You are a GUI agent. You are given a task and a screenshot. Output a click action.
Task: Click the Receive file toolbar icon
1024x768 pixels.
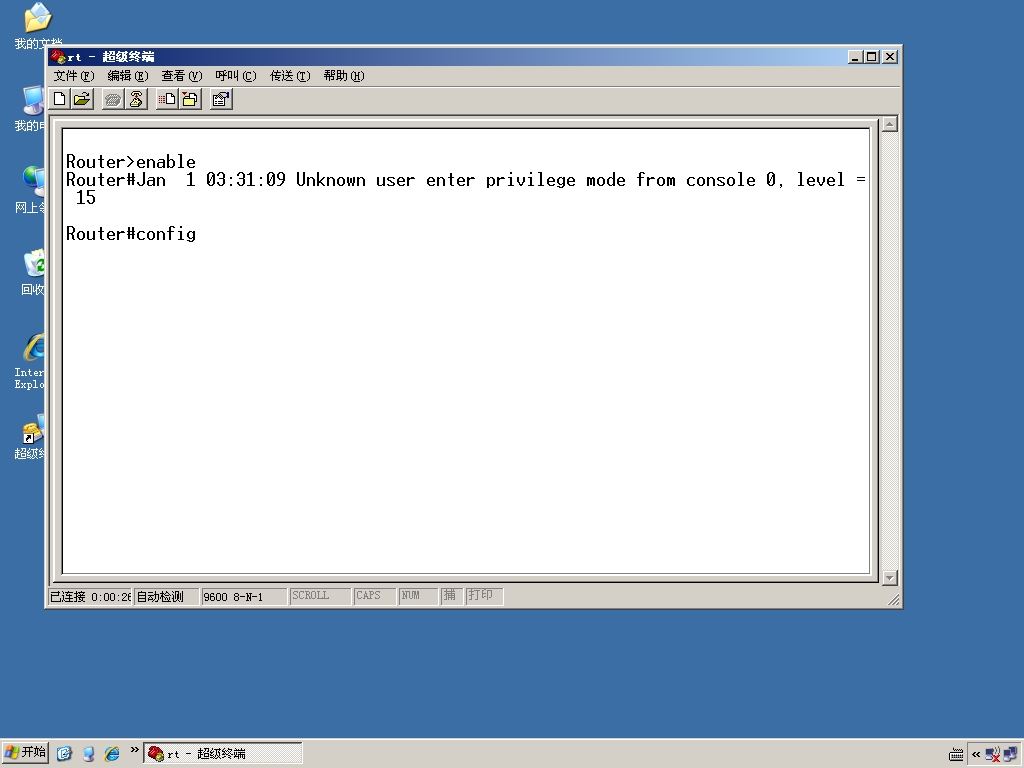pyautogui.click(x=190, y=99)
